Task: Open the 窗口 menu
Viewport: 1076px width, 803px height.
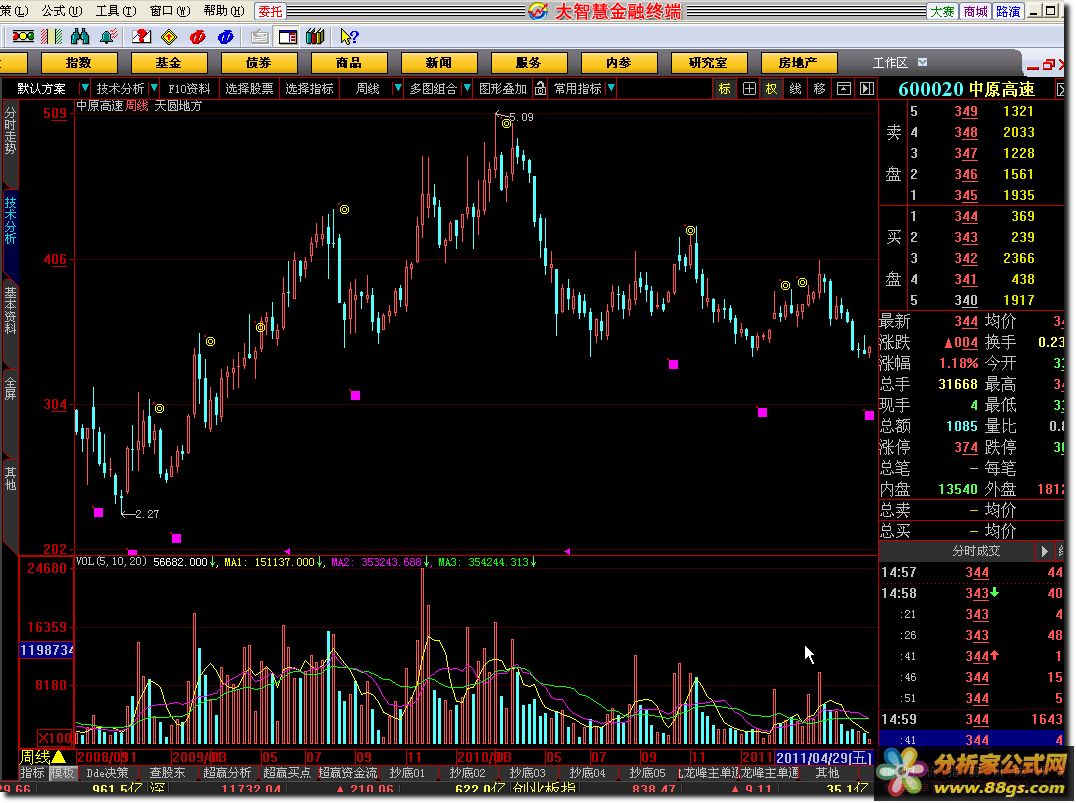Action: tap(170, 11)
